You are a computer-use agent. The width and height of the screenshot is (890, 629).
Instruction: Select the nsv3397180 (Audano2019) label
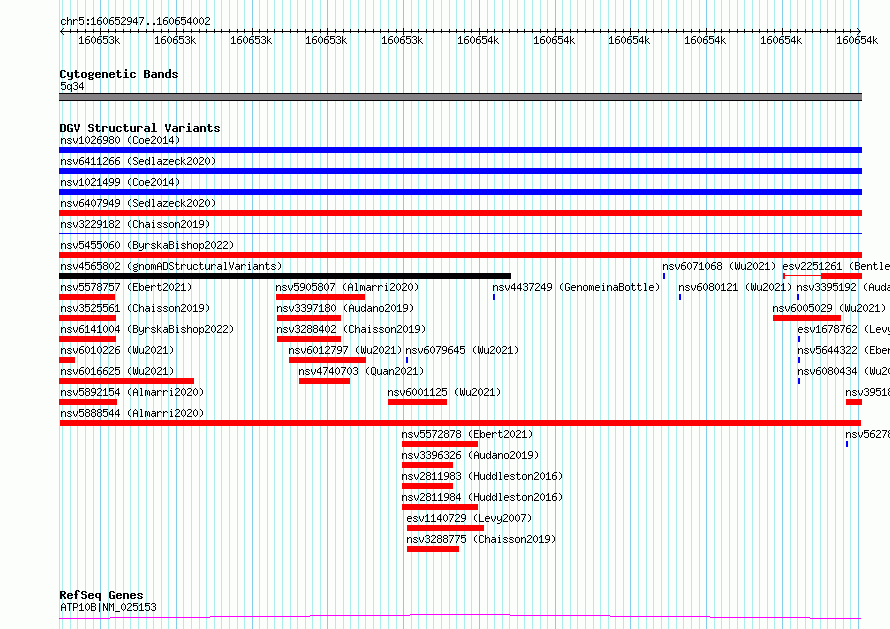pyautogui.click(x=345, y=308)
